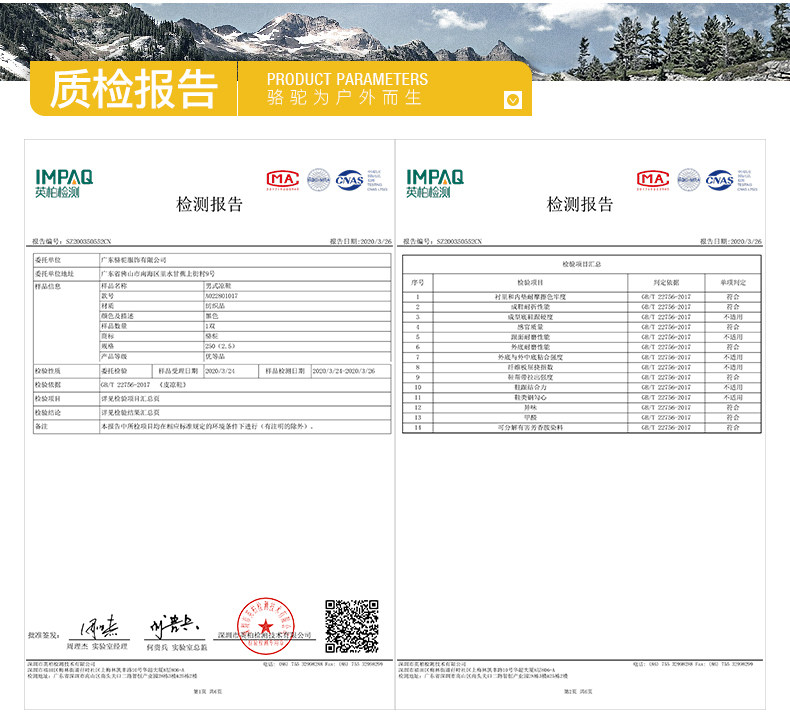Click the IMPAQ 英柏检测 logo on the left report

coord(64,184)
